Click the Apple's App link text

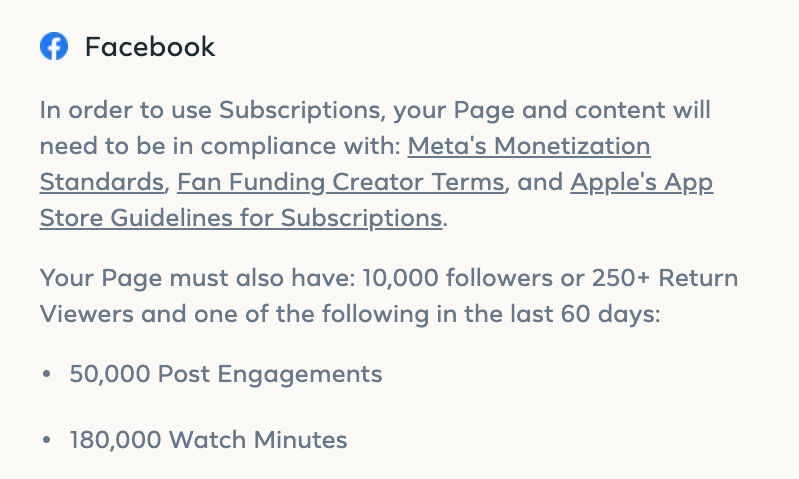(642, 182)
